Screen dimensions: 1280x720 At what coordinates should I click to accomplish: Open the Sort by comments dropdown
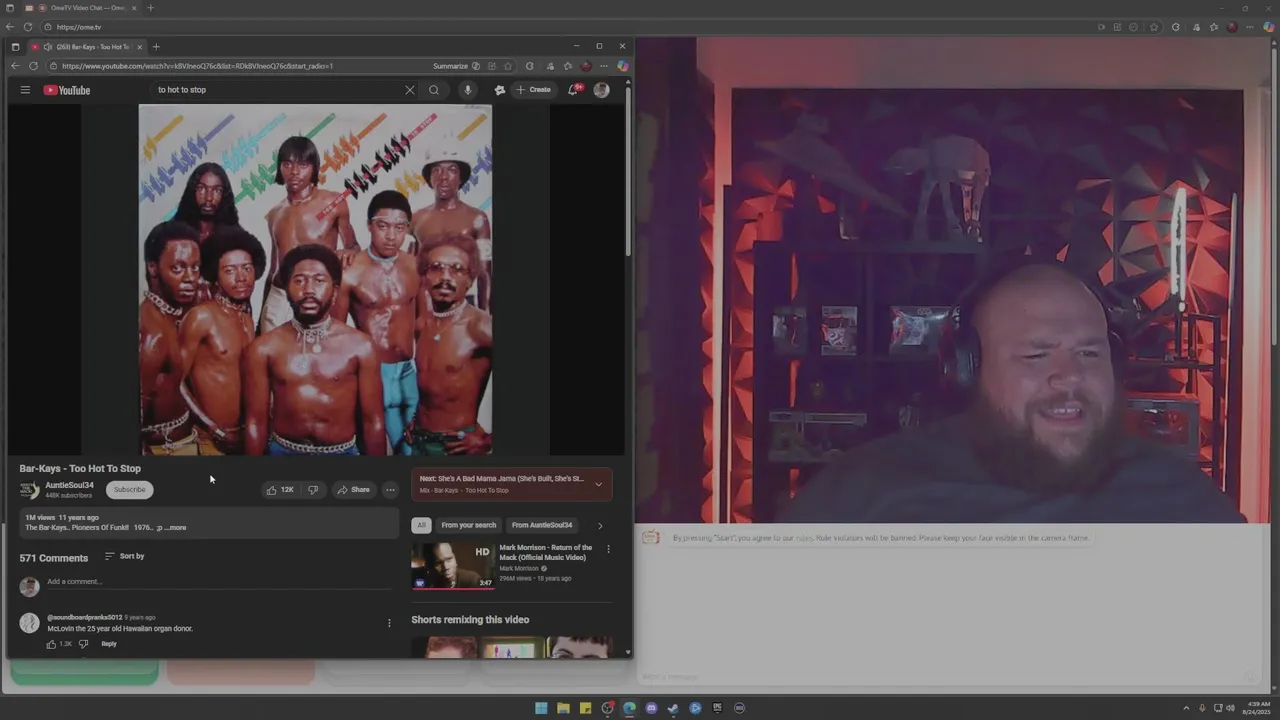click(125, 556)
